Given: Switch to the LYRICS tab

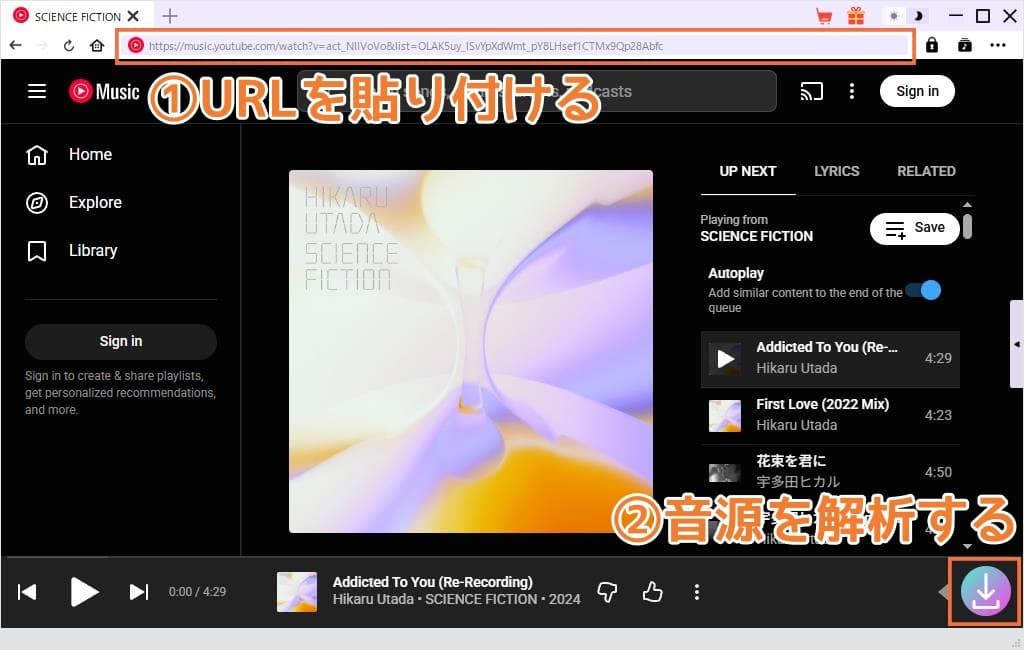Looking at the screenshot, I should click(x=836, y=171).
